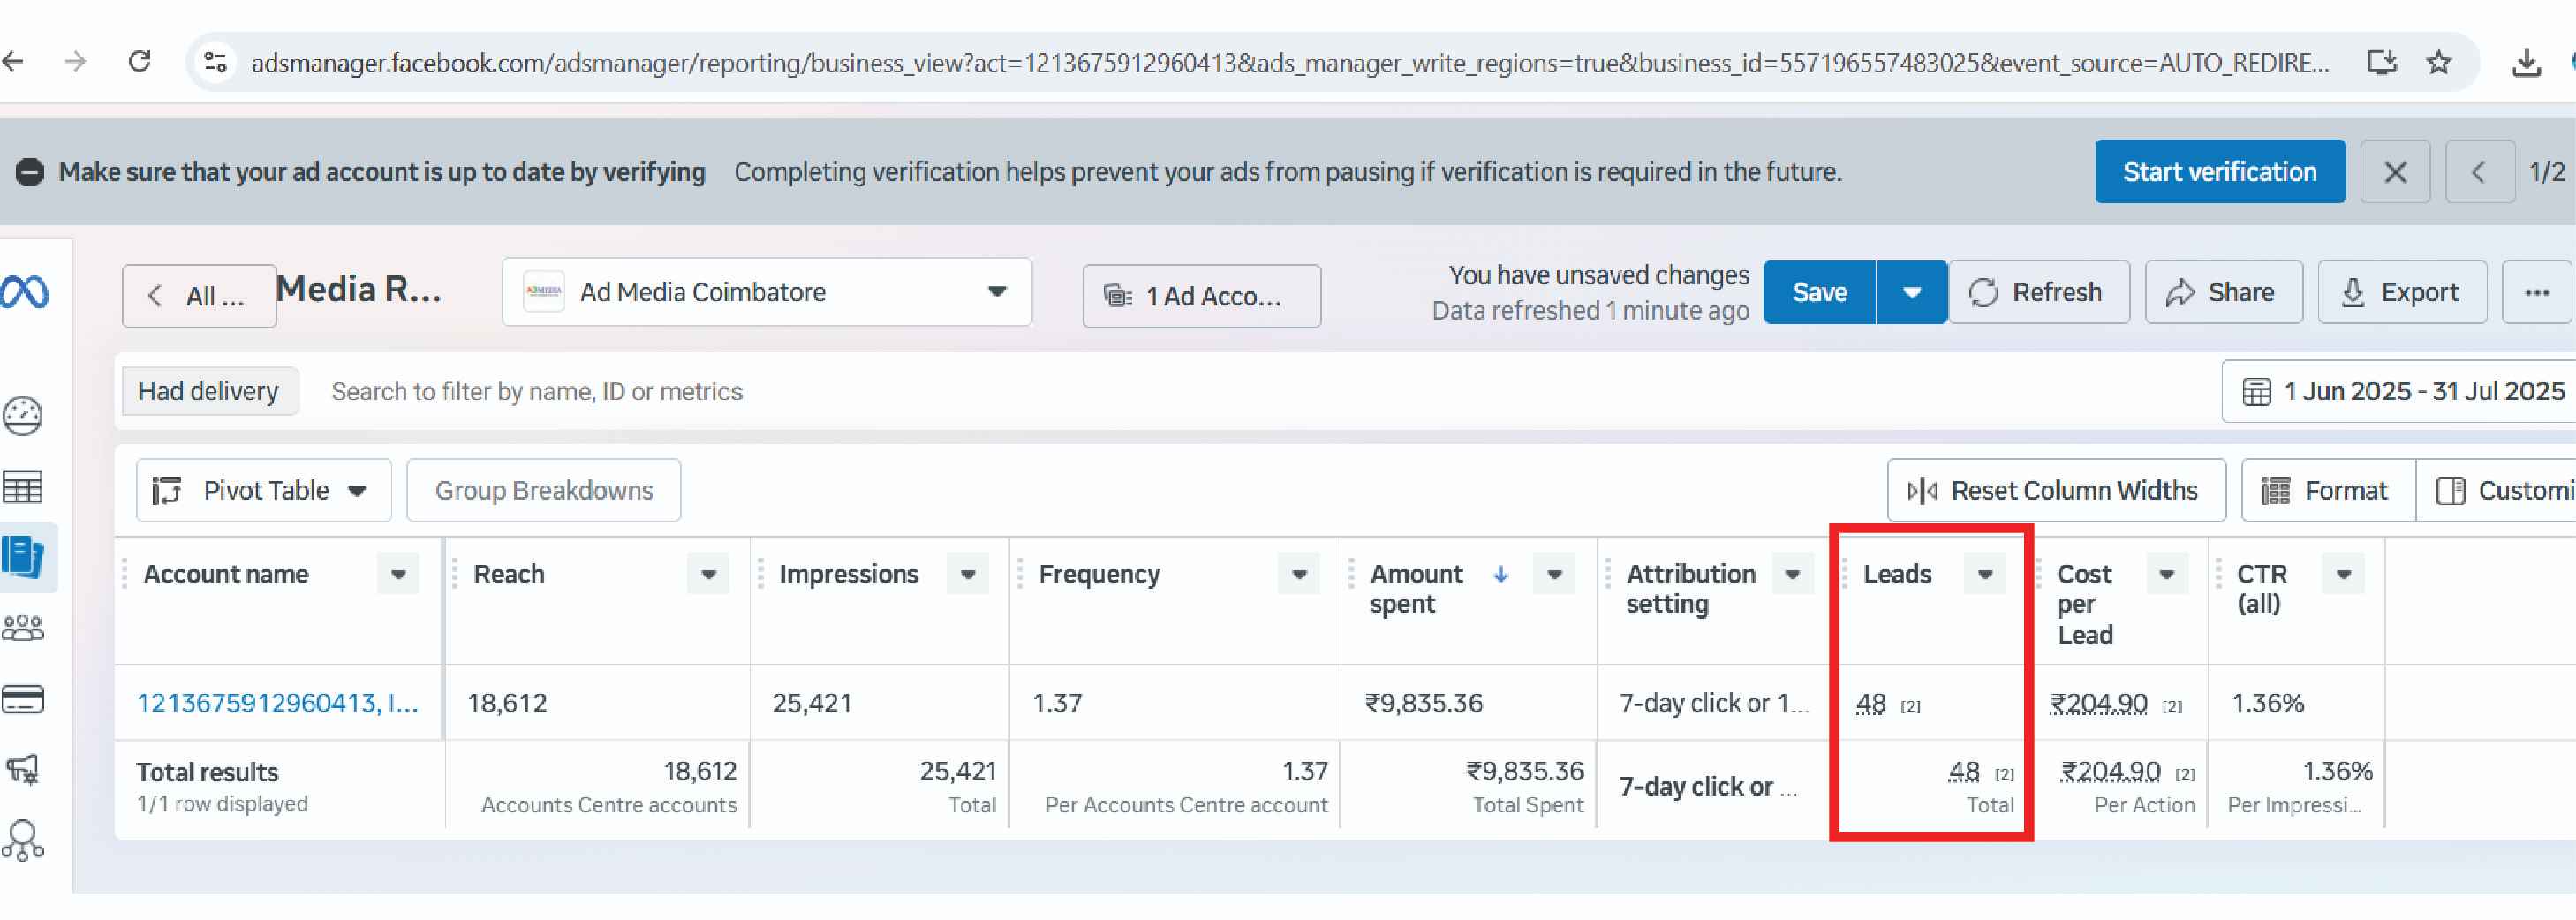Bookmark this page with star icon
Screen dimensions: 2576x920
pos(2439,63)
